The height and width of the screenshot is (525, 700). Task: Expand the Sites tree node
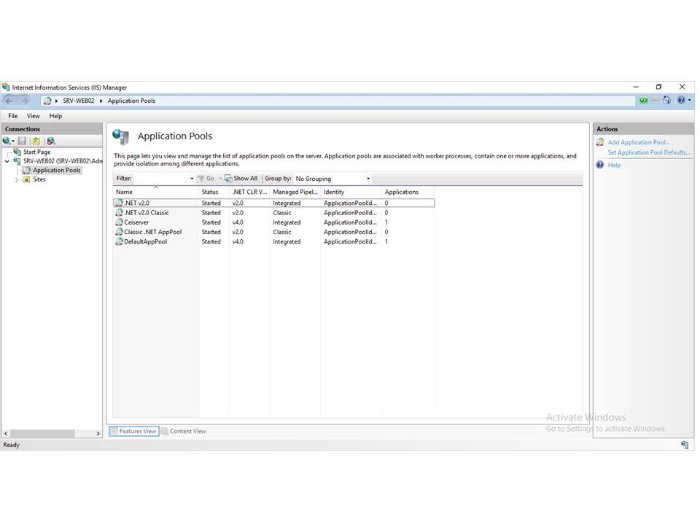pyautogui.click(x=16, y=180)
